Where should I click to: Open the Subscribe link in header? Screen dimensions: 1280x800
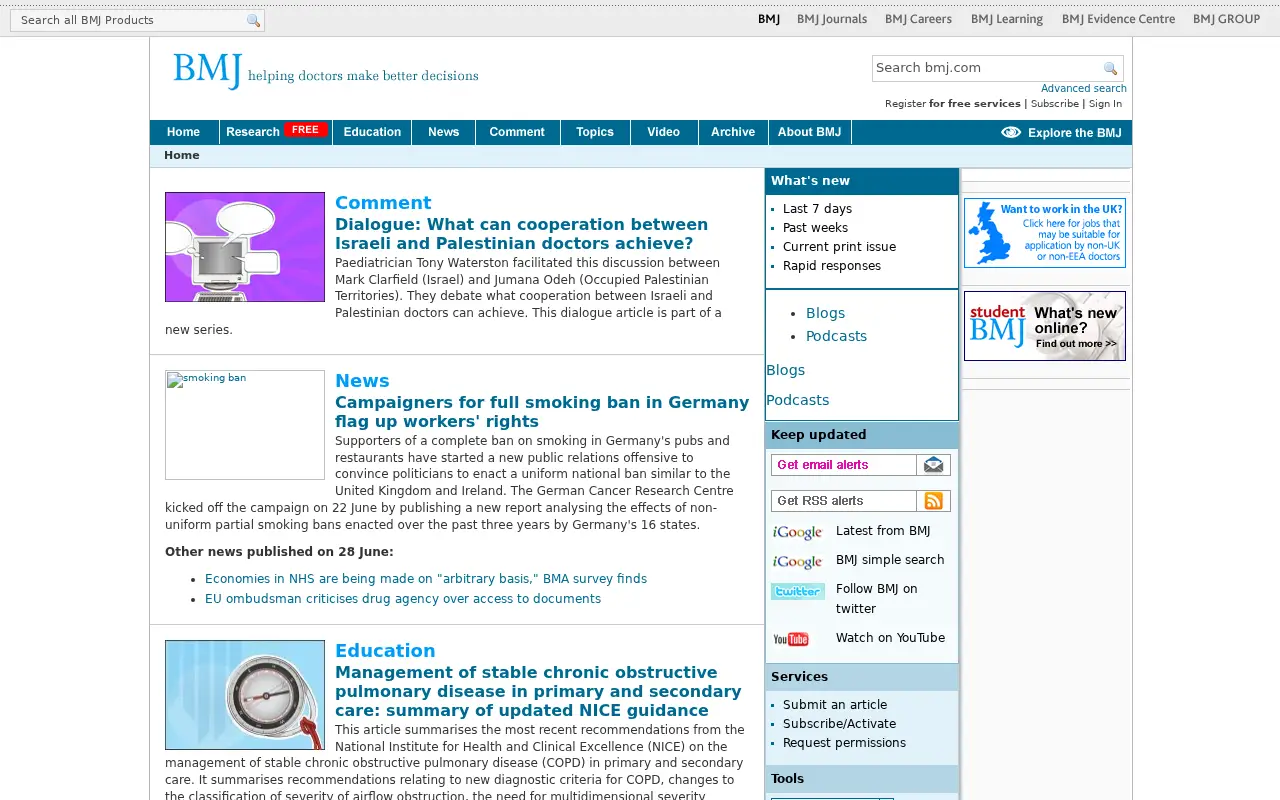click(1055, 104)
